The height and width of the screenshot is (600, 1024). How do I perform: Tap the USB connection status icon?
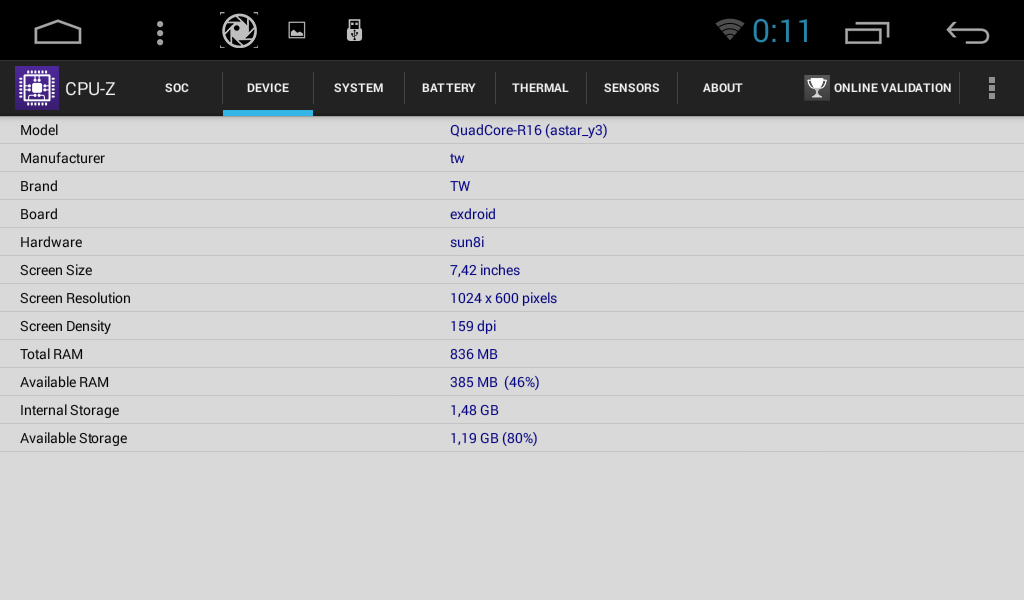tap(354, 31)
